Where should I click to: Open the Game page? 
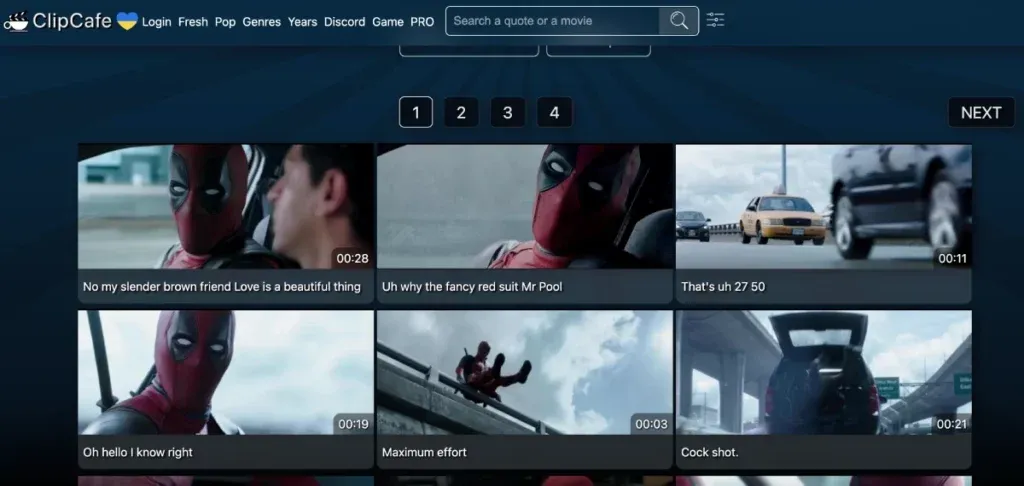[x=388, y=22]
